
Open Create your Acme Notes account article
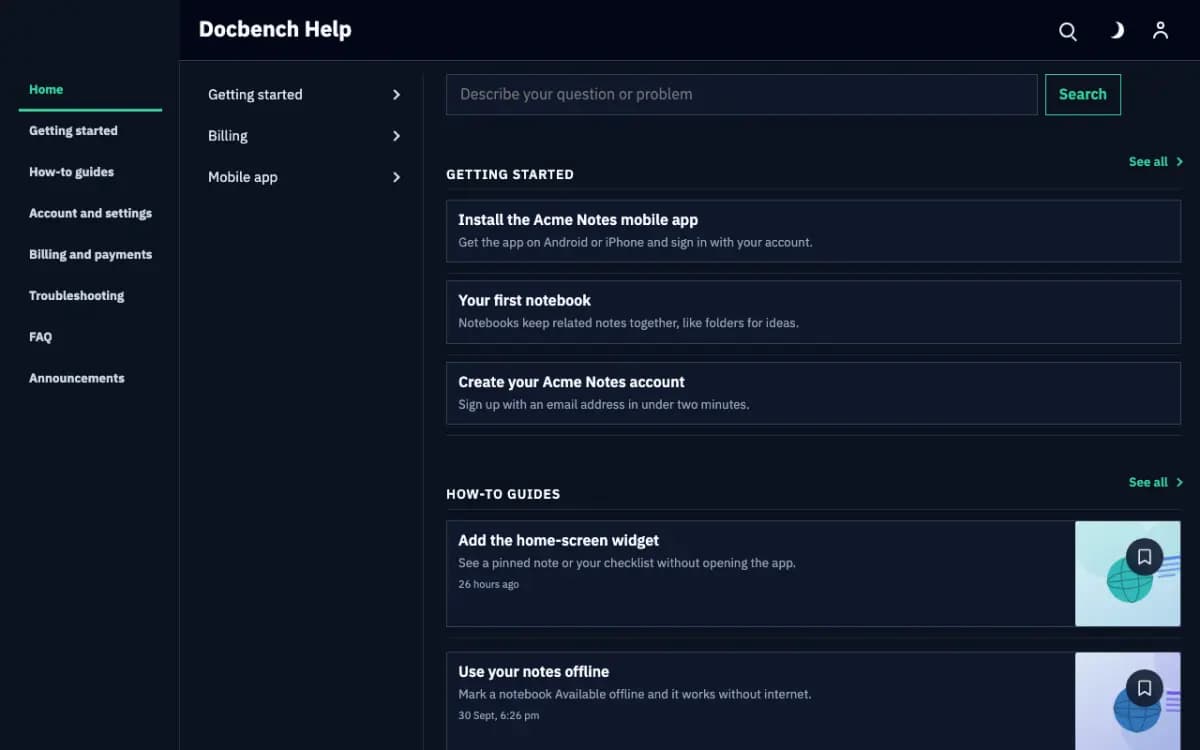click(x=813, y=393)
